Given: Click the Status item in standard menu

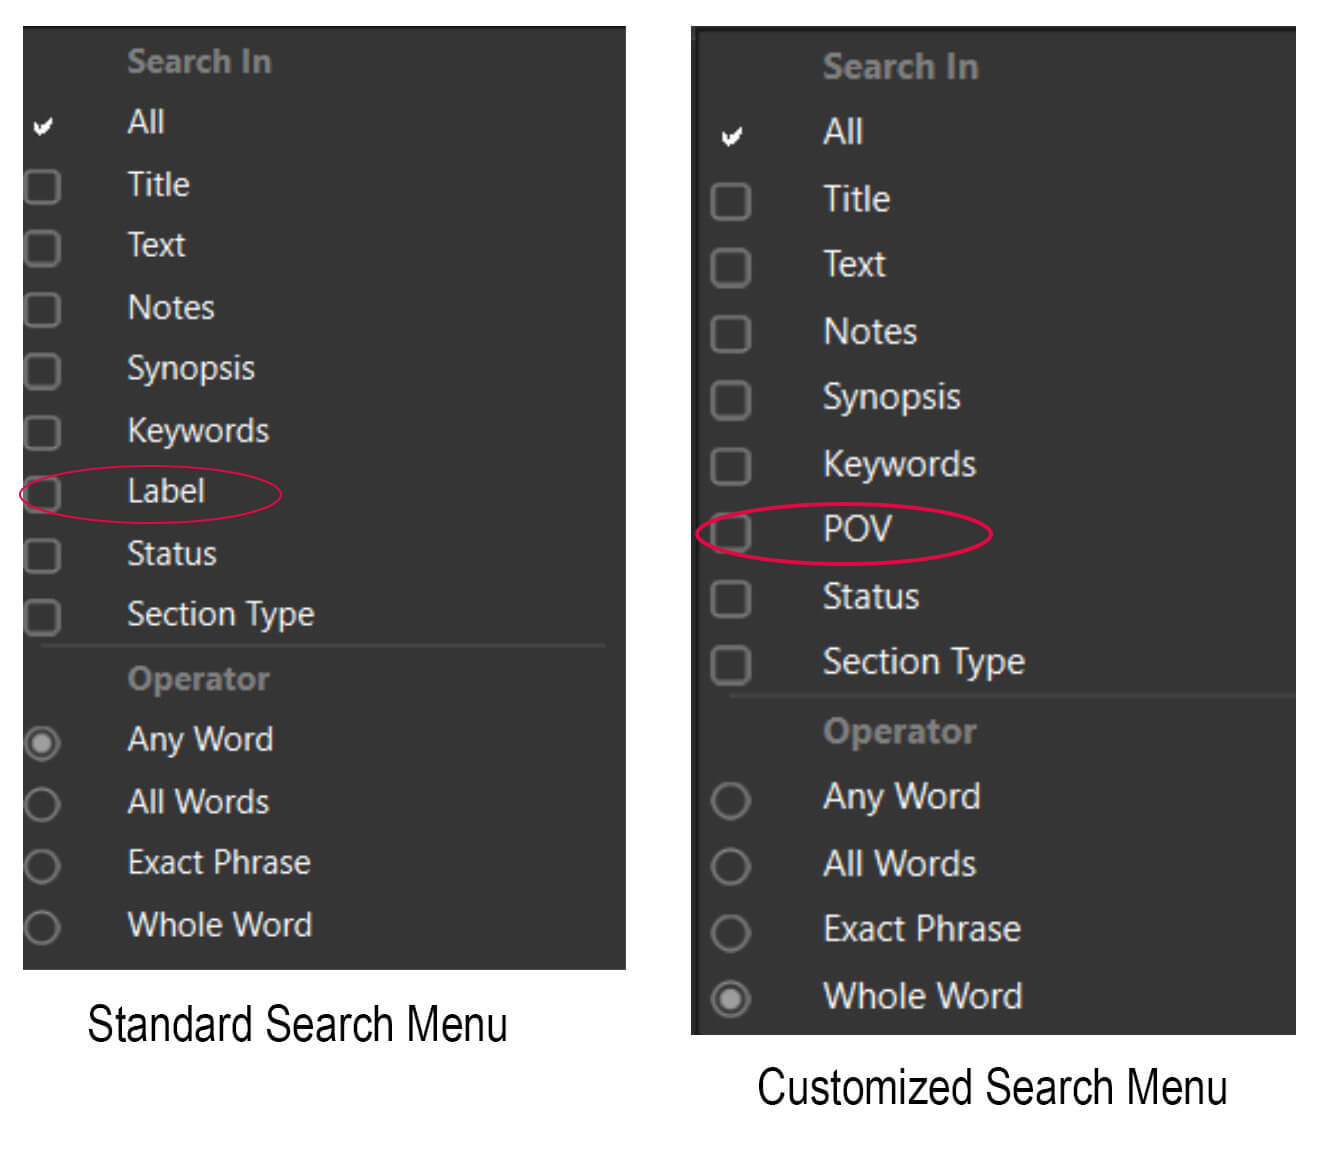Looking at the screenshot, I should pos(171,554).
